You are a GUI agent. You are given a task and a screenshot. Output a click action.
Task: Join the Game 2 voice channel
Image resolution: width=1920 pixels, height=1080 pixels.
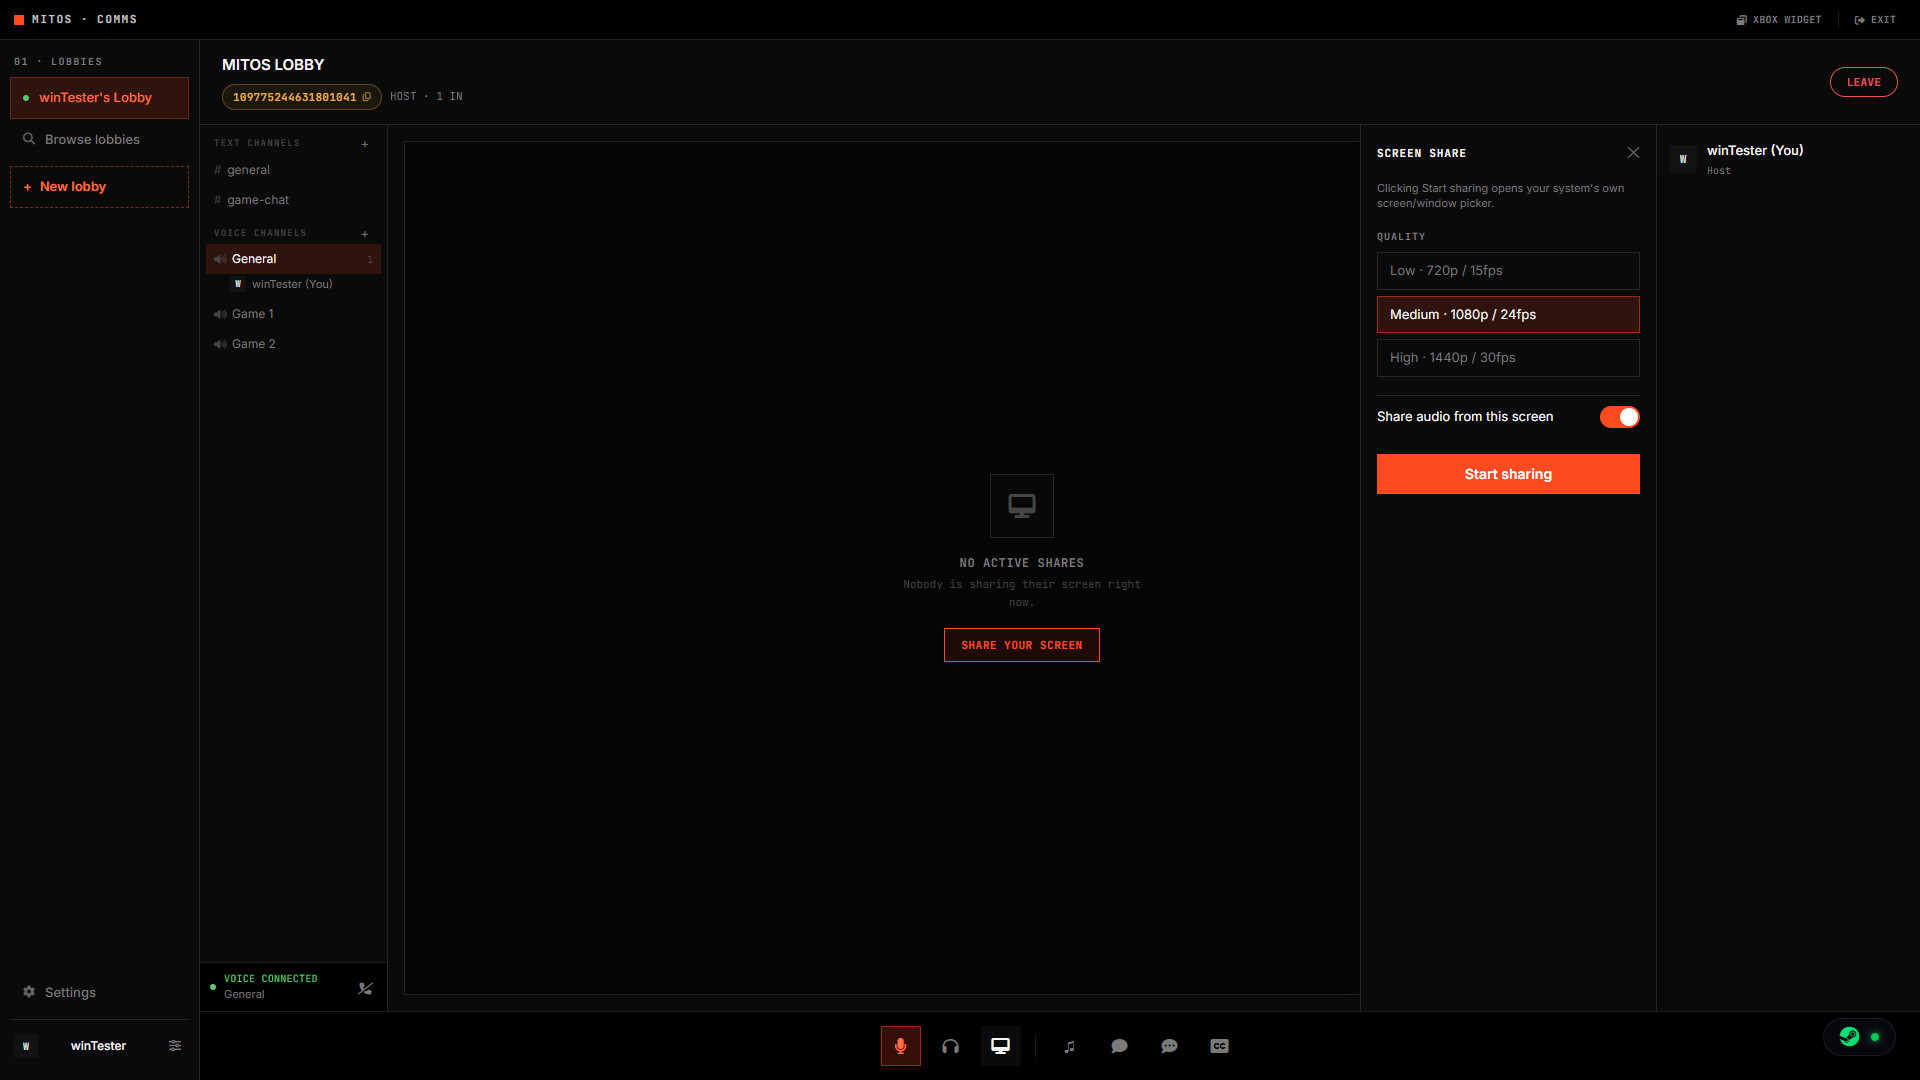click(293, 344)
